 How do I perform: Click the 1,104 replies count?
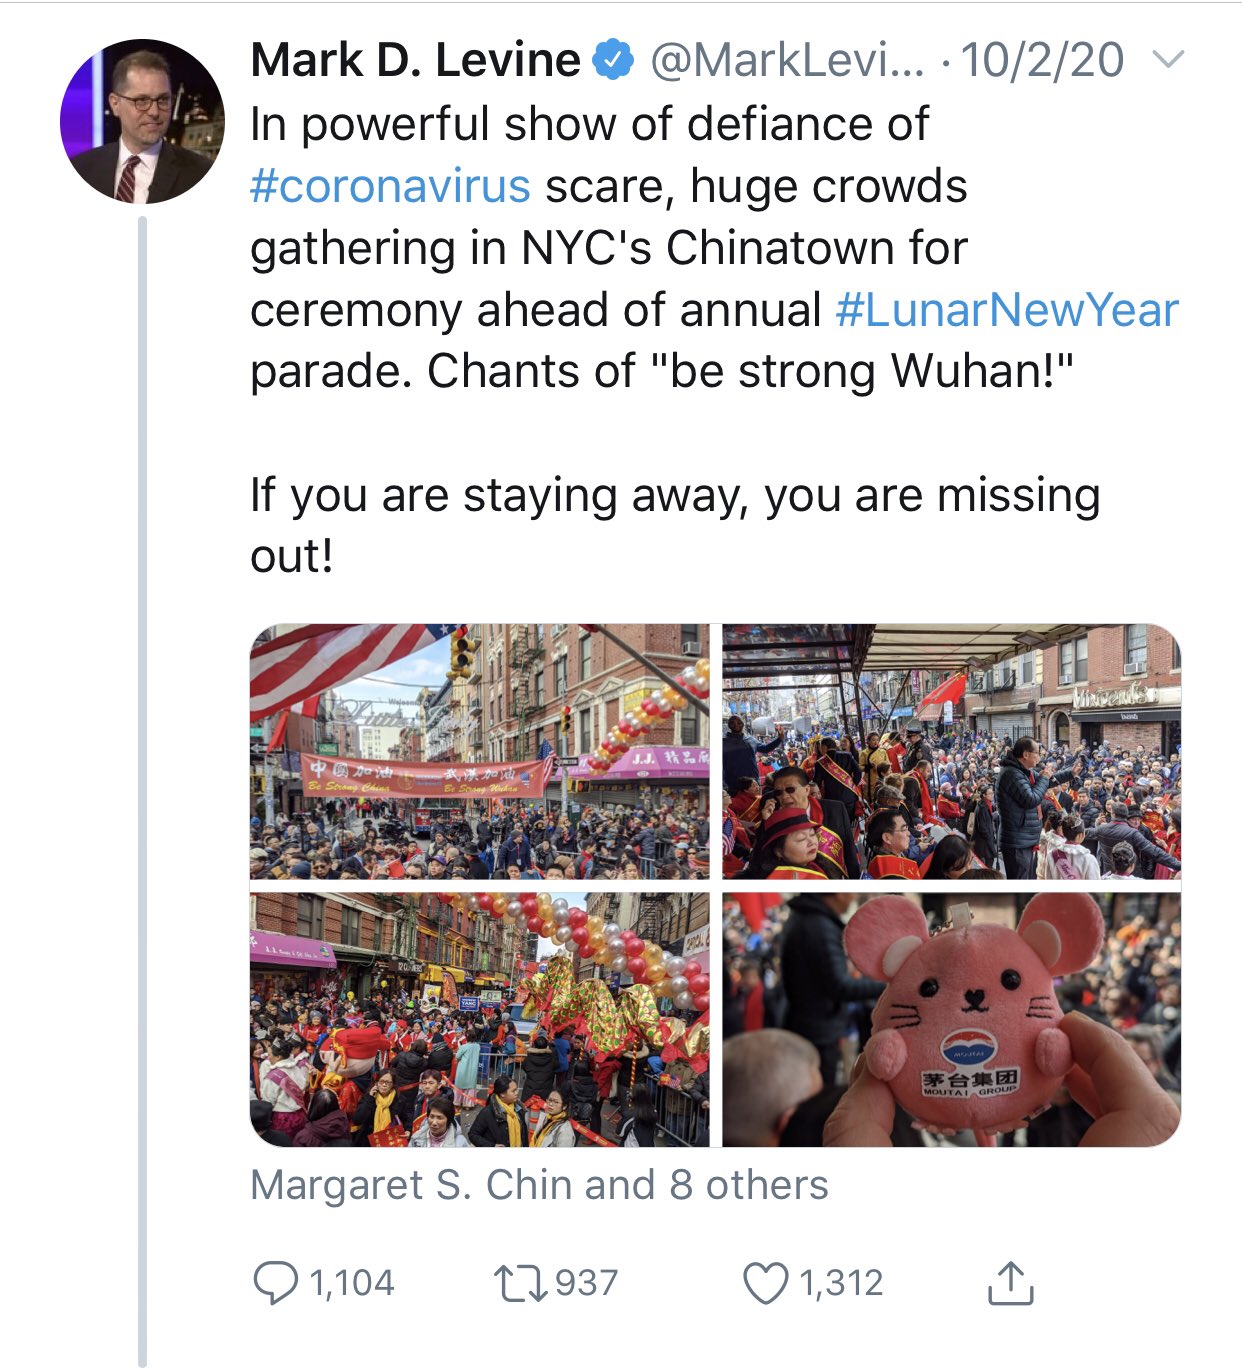352,1283
